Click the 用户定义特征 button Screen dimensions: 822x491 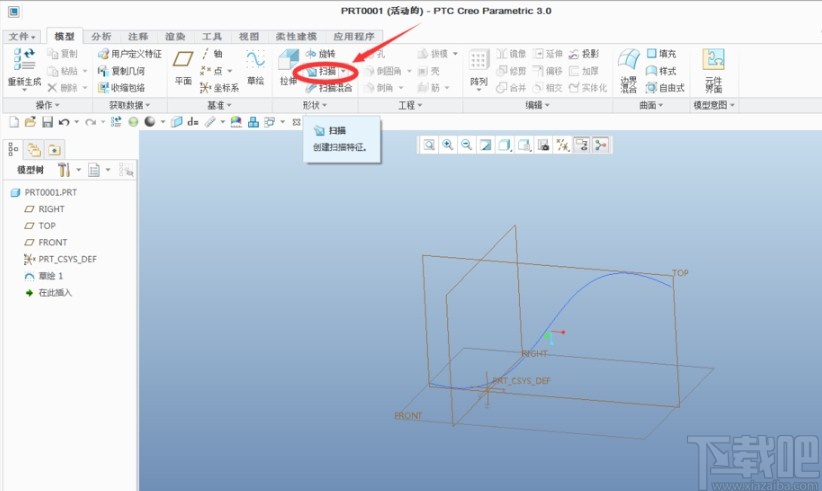(129, 54)
